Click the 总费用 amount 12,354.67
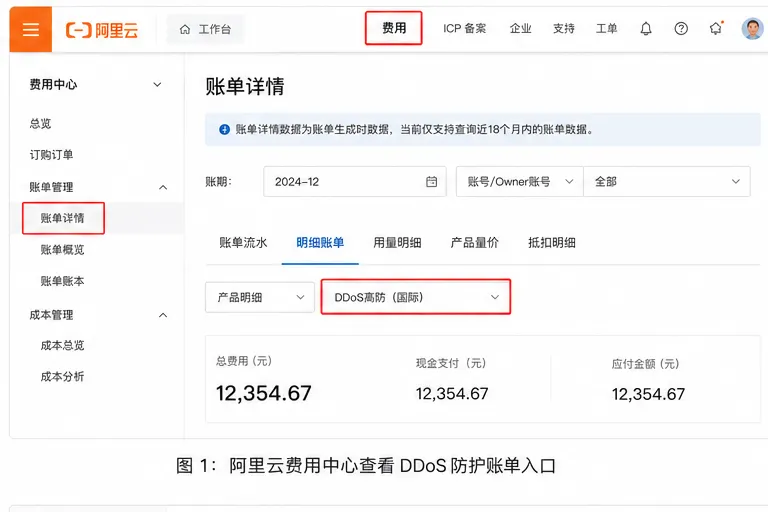Image resolution: width=768 pixels, height=512 pixels. click(264, 393)
